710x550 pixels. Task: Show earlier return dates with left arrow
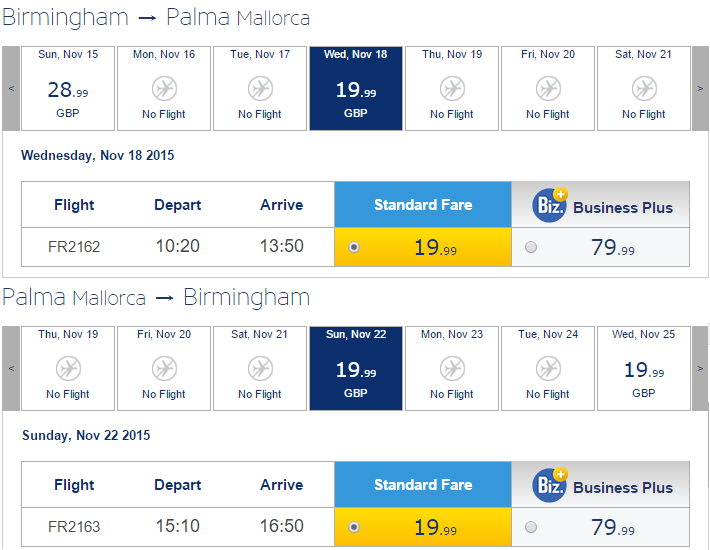coord(11,368)
